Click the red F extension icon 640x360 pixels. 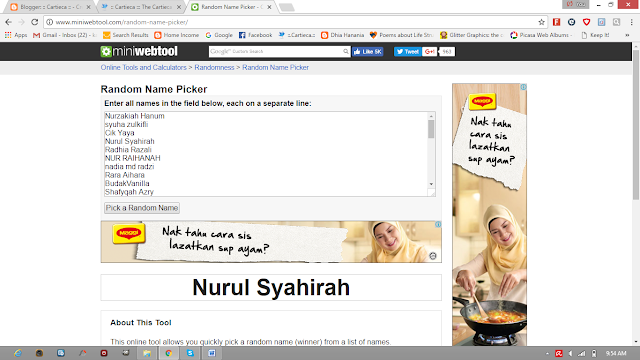tap(556, 22)
